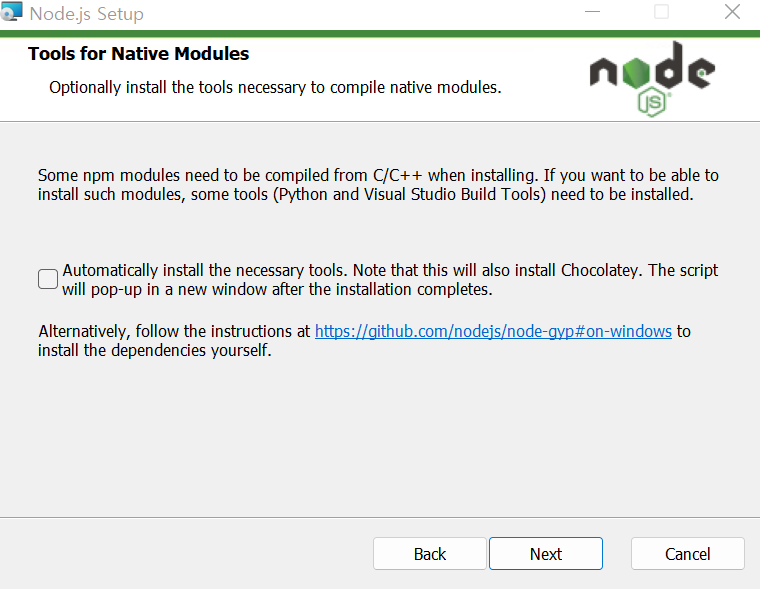Click the 'Some npm modules need to be compiled' paragraph
The height and width of the screenshot is (589, 760).
(x=378, y=185)
